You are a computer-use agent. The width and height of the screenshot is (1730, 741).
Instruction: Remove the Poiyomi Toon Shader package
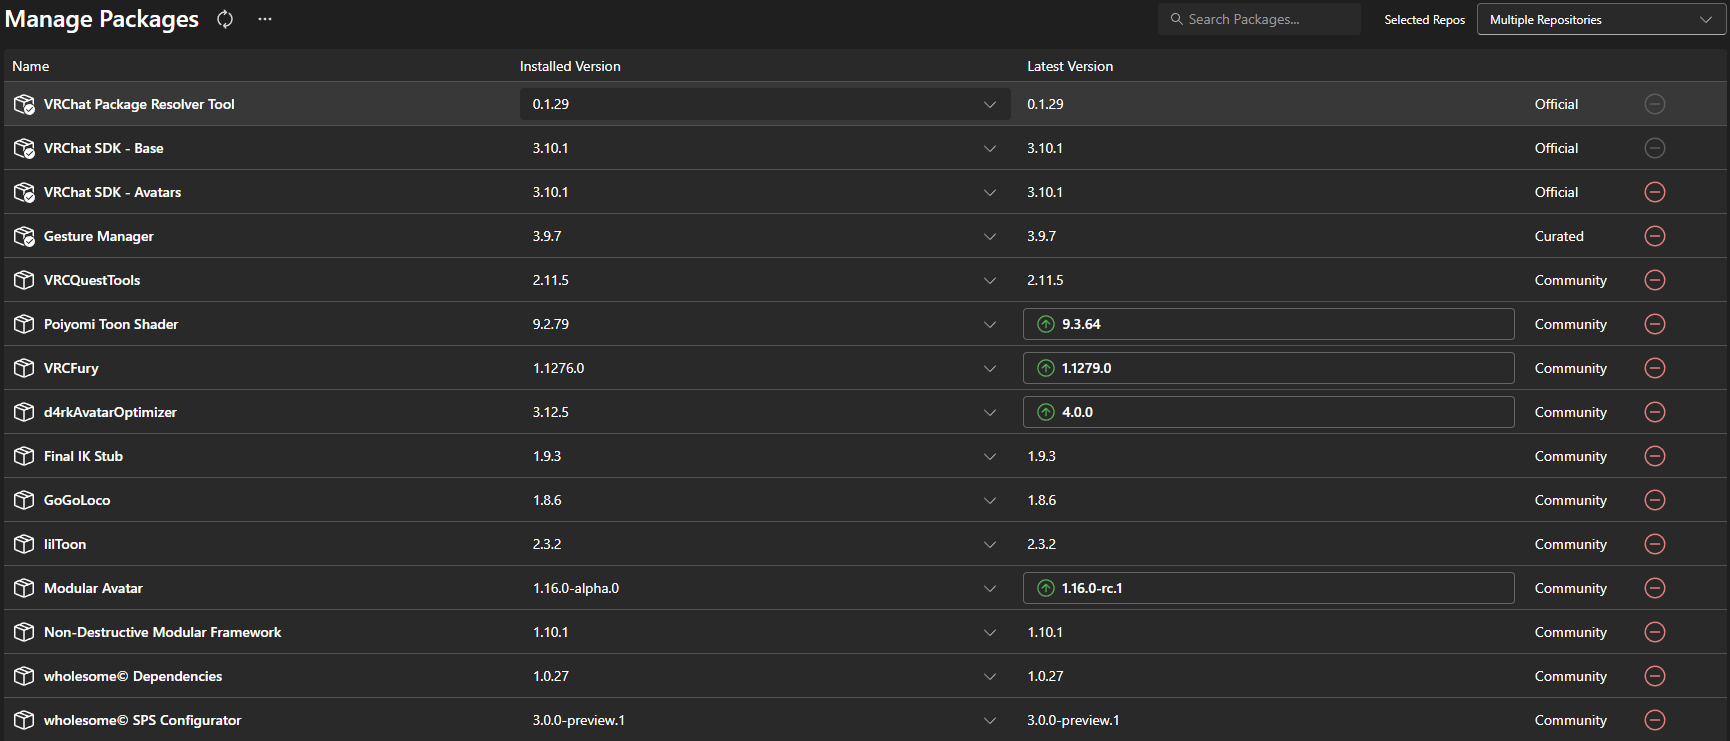[1655, 324]
